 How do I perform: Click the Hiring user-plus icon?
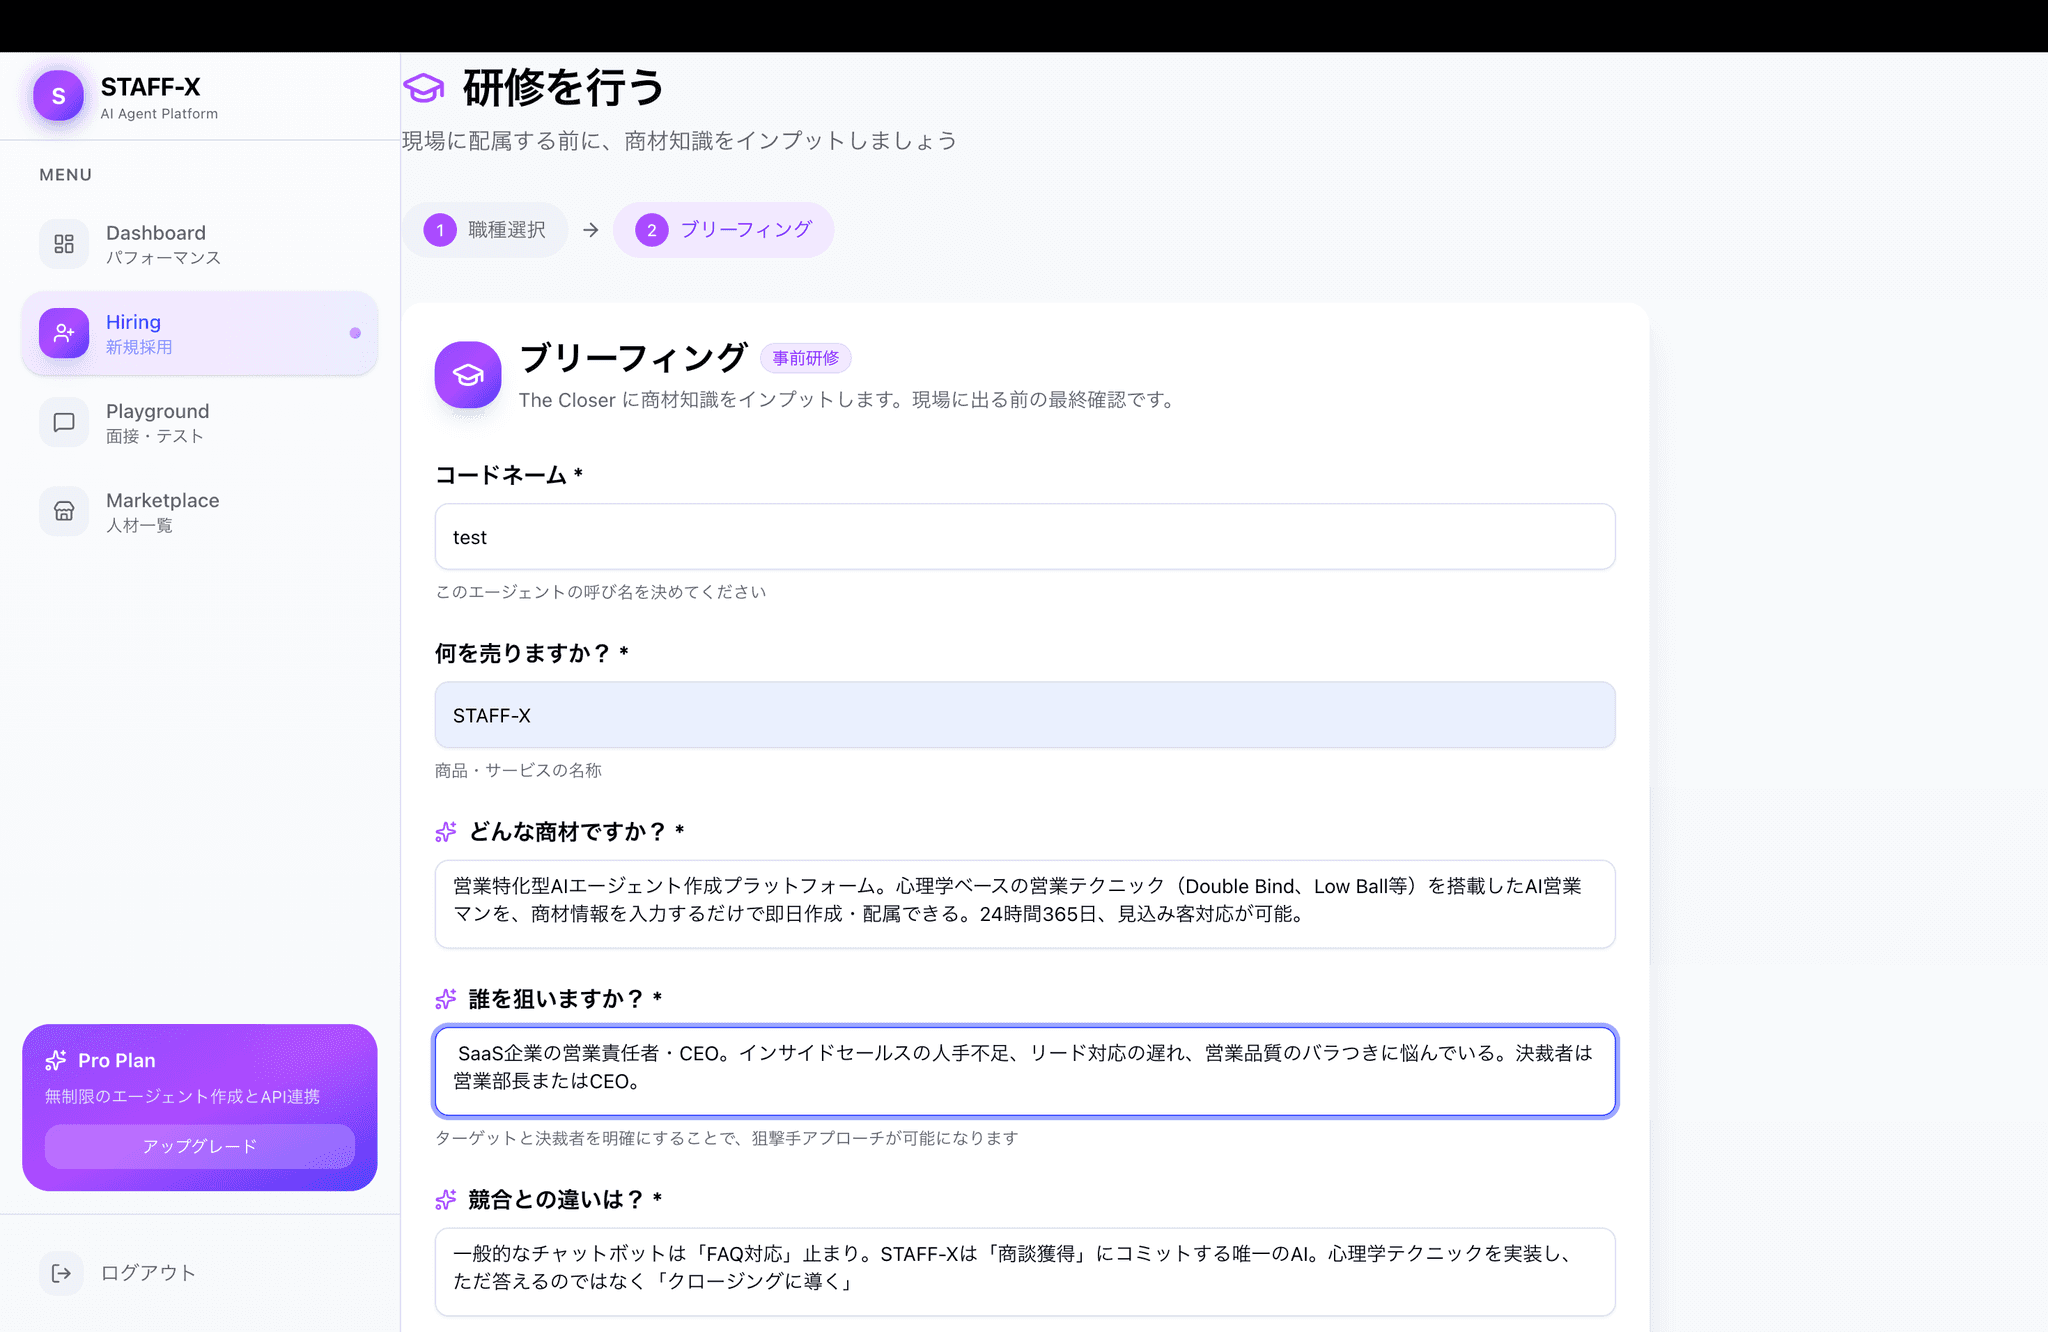pyautogui.click(x=64, y=333)
